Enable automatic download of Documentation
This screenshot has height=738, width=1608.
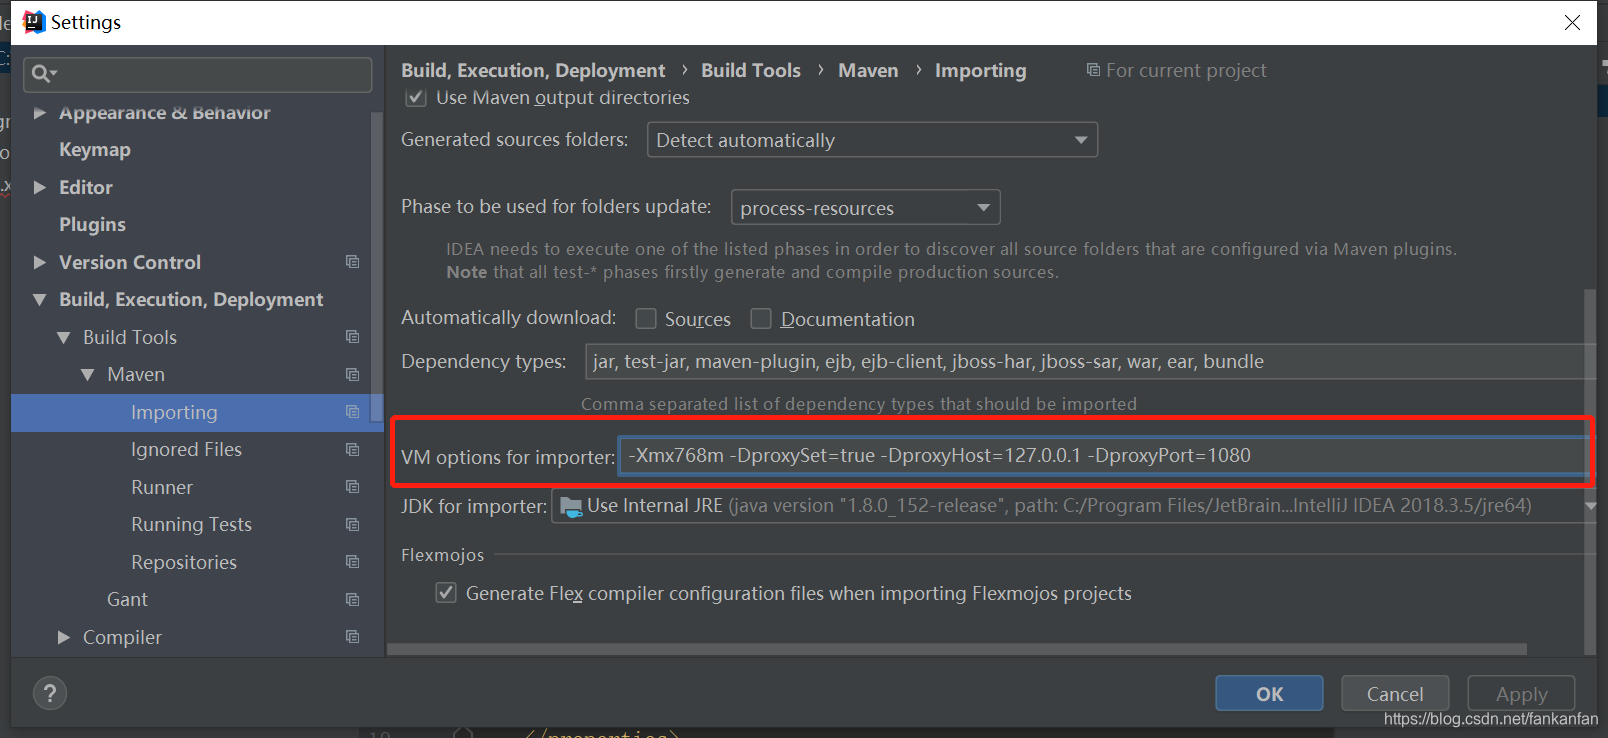[x=761, y=319]
